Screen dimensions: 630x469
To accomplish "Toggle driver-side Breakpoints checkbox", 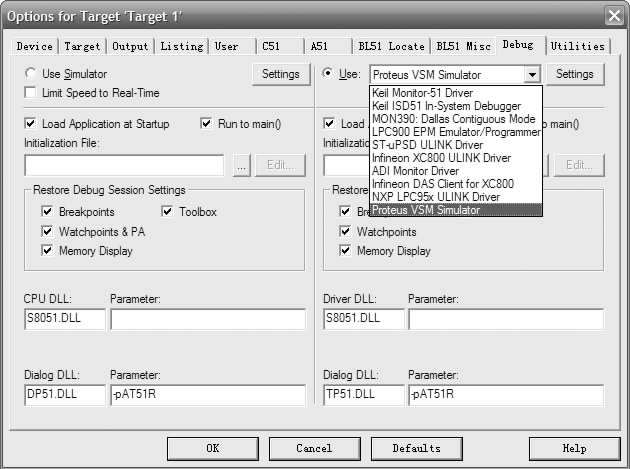I will point(345,211).
